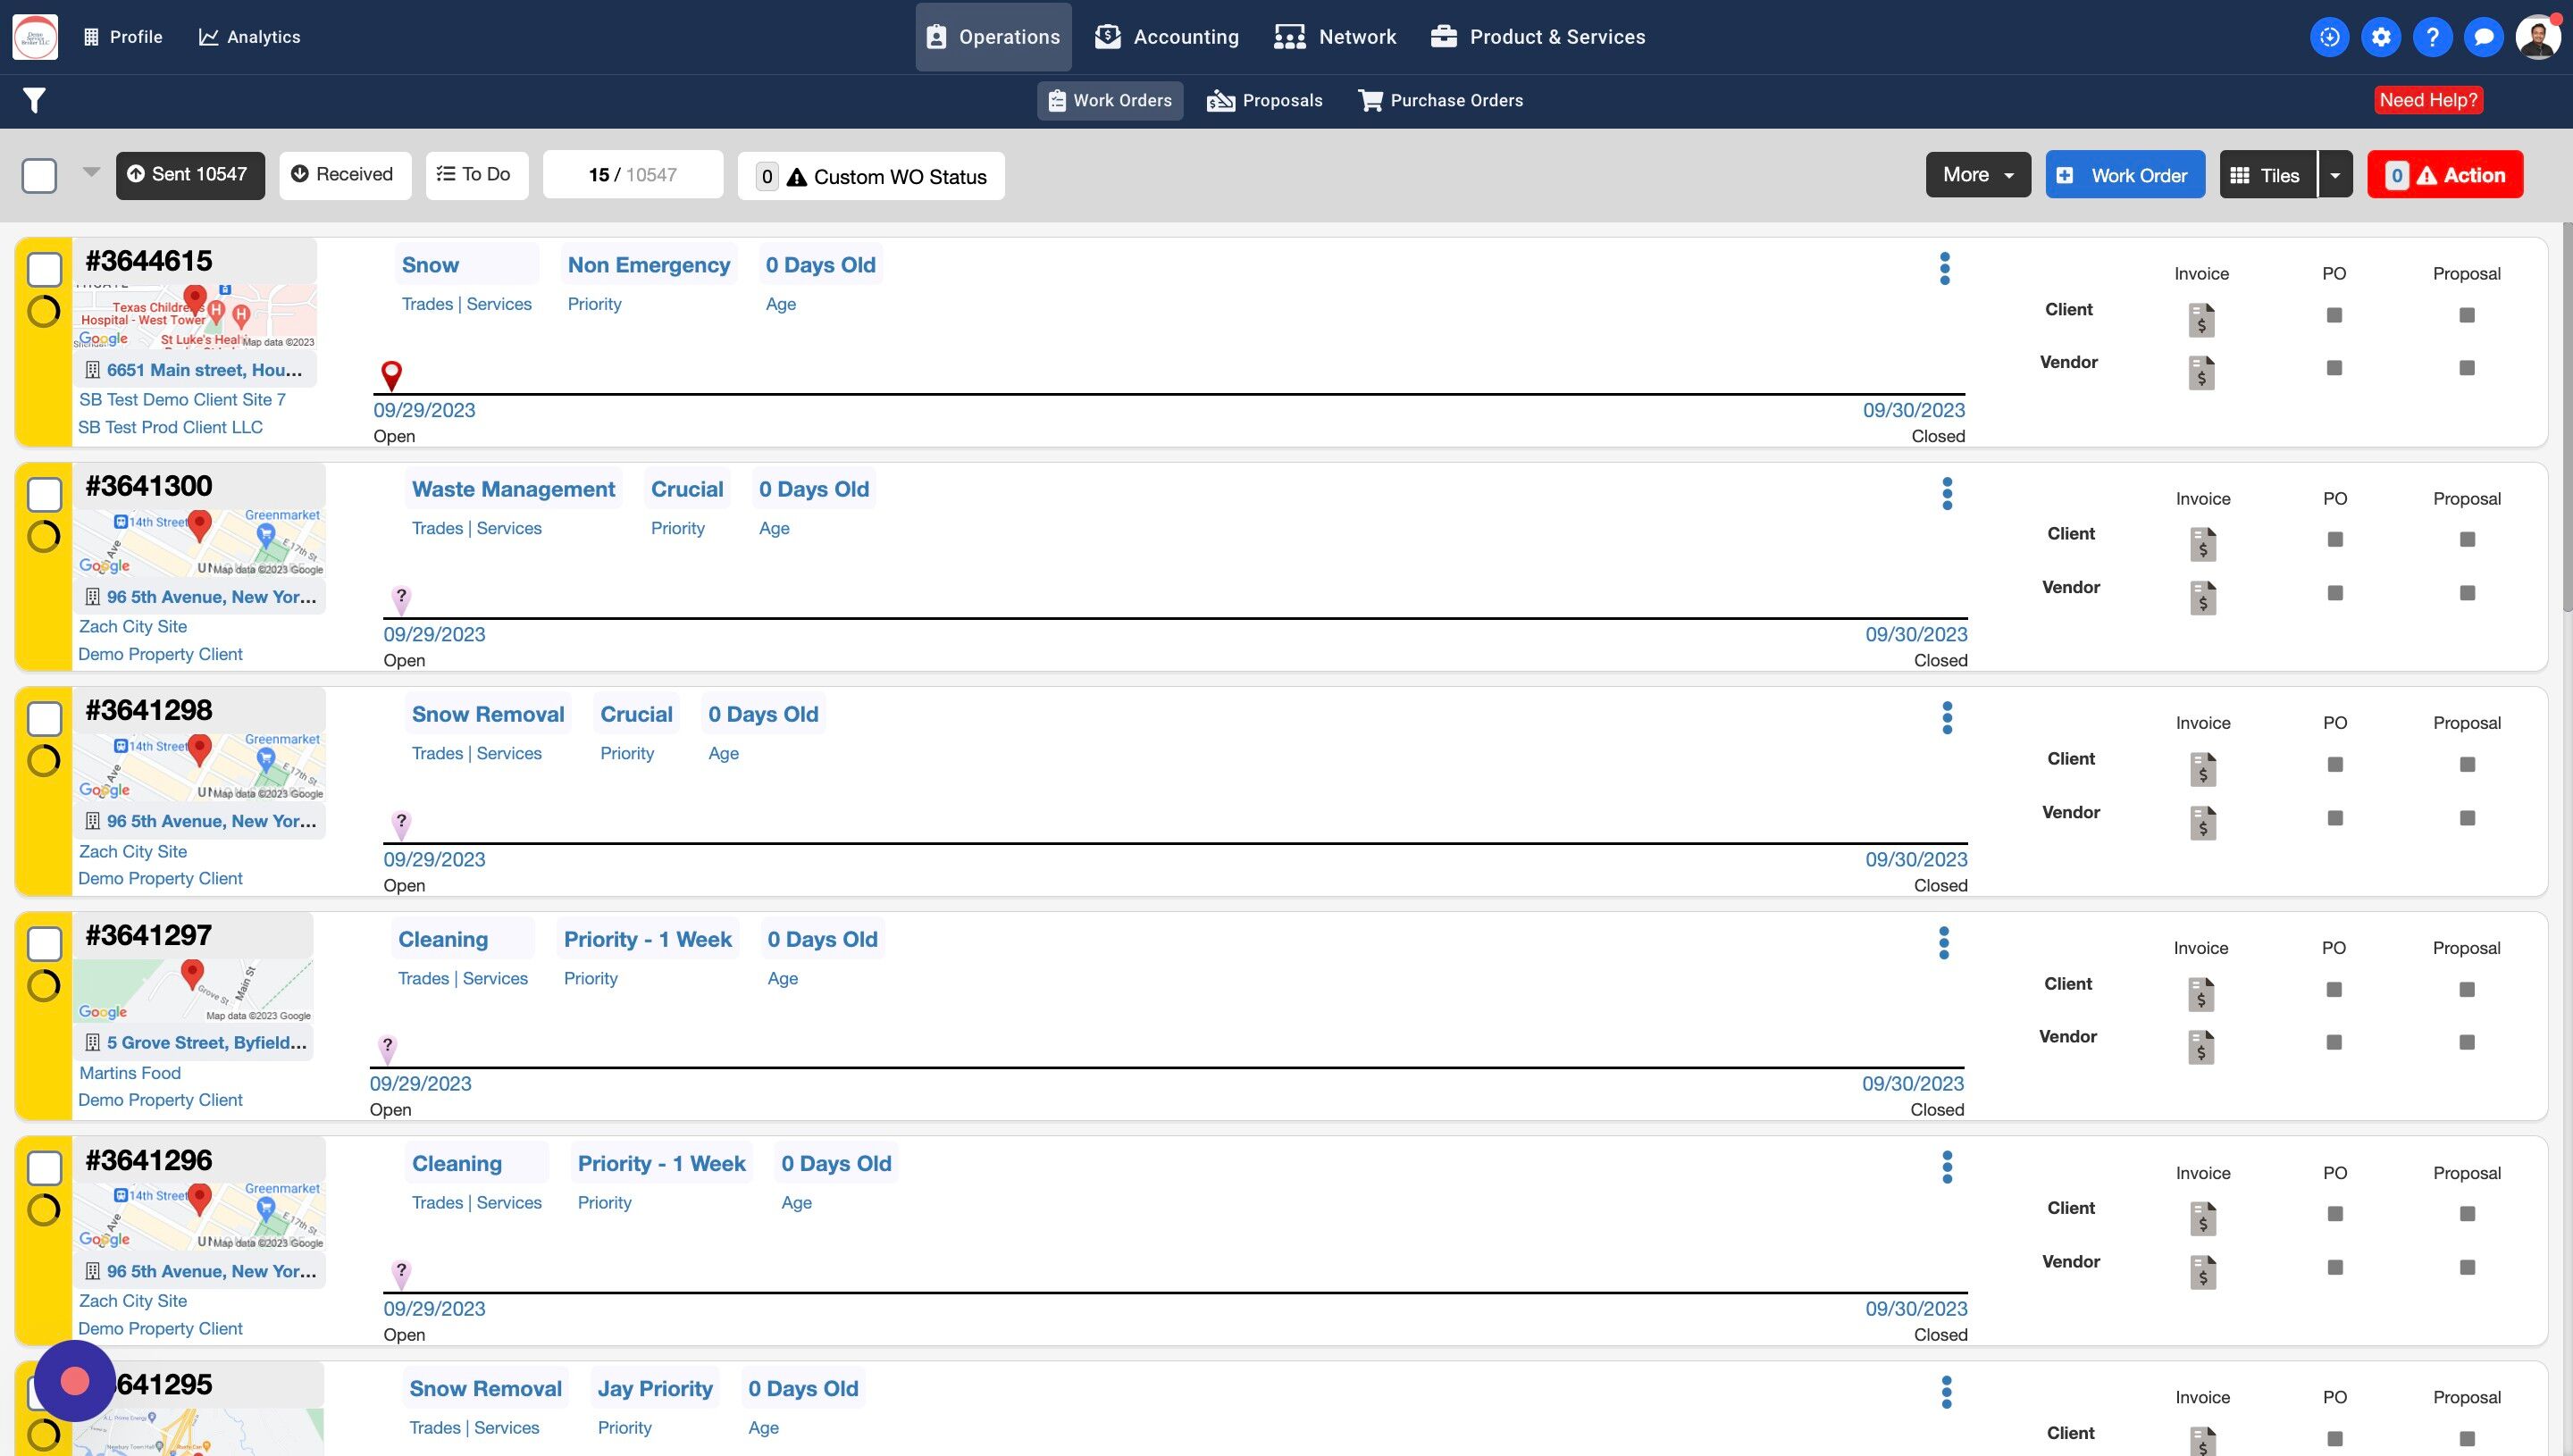Open the Tiles view dropdown arrow
The height and width of the screenshot is (1456, 2573).
(x=2335, y=175)
